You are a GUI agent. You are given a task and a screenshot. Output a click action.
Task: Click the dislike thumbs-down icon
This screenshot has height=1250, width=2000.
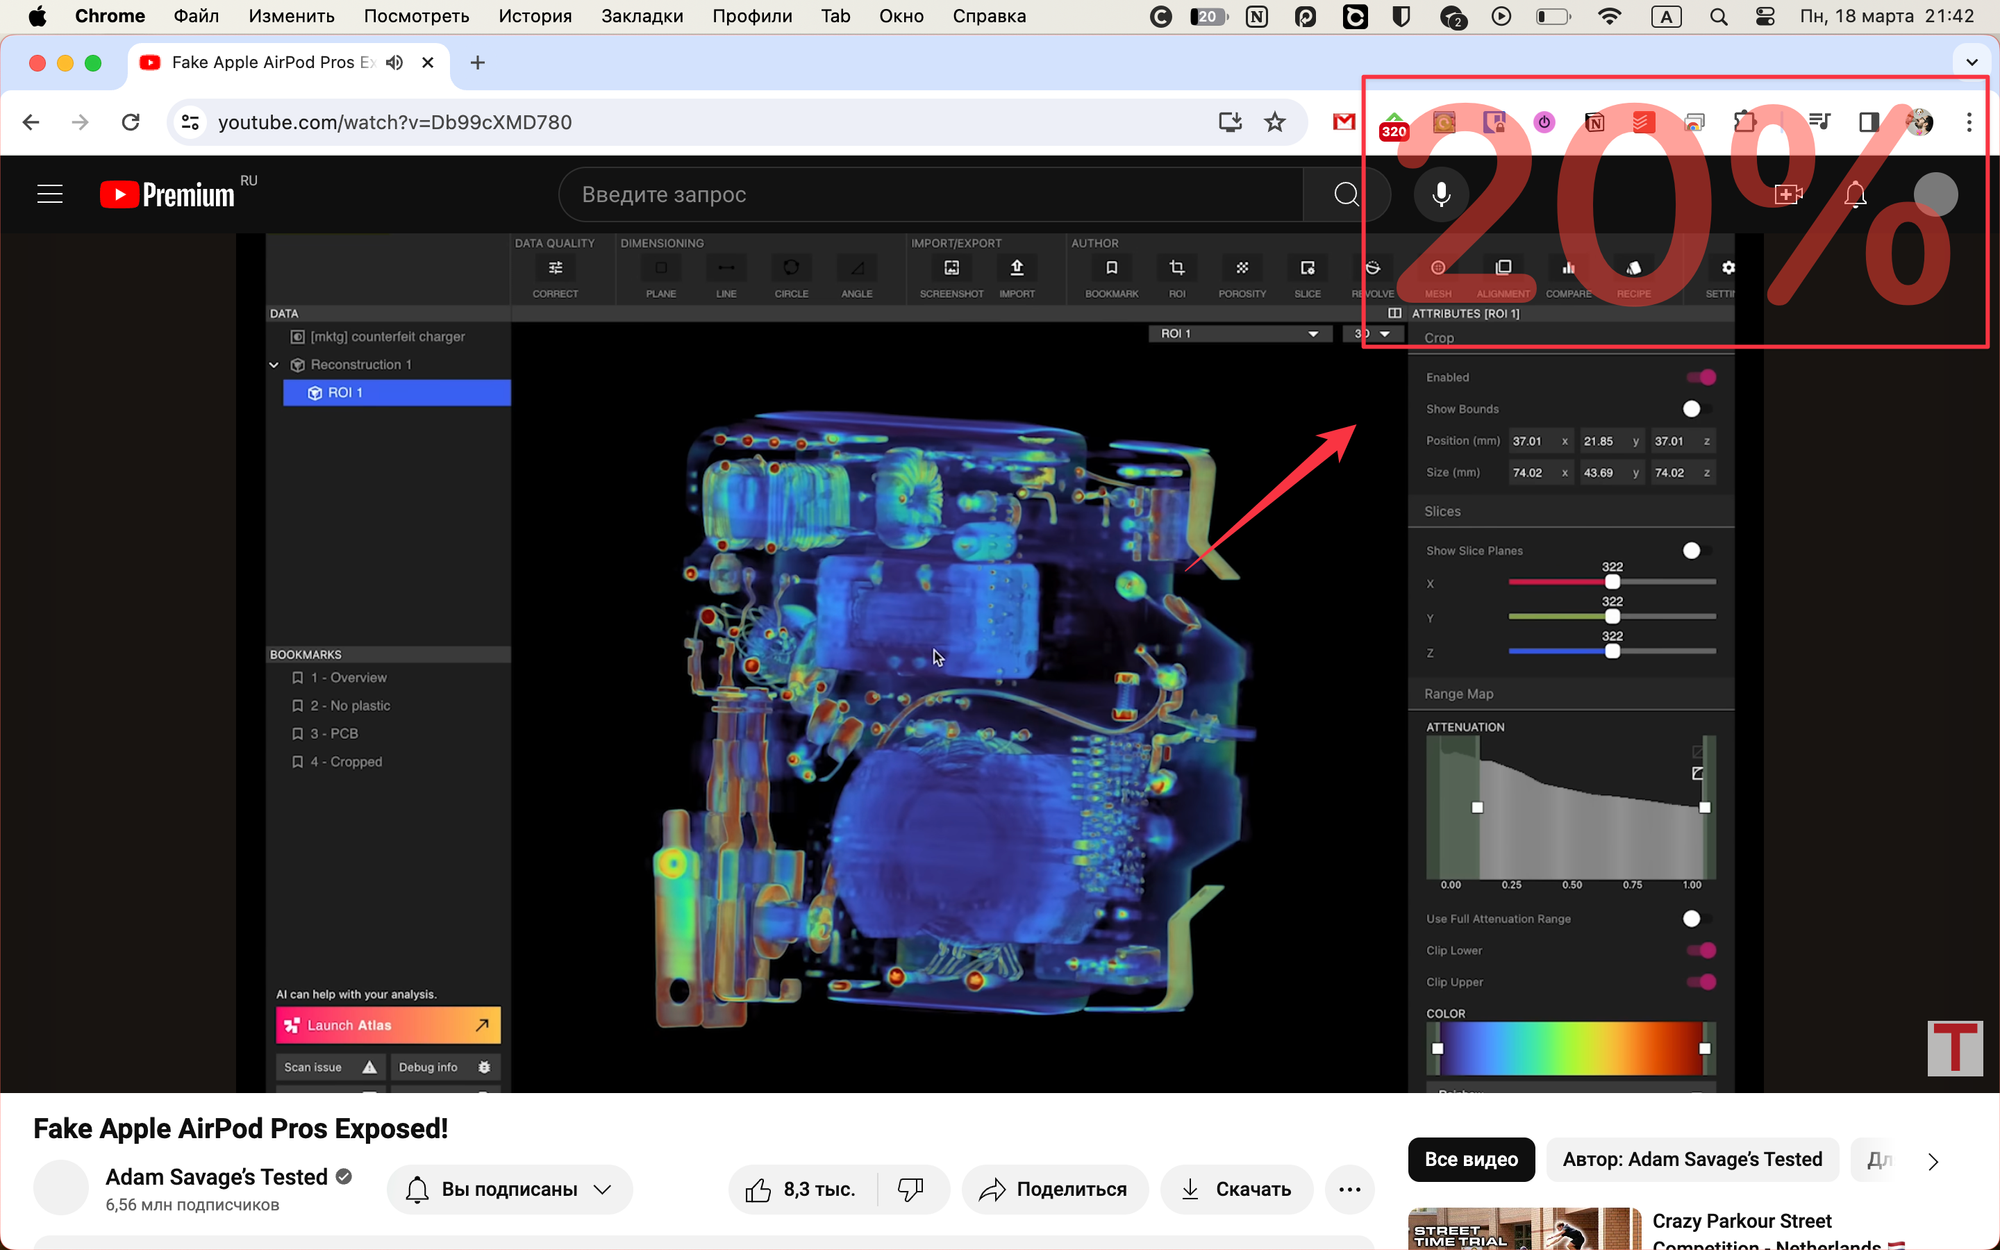coord(910,1189)
